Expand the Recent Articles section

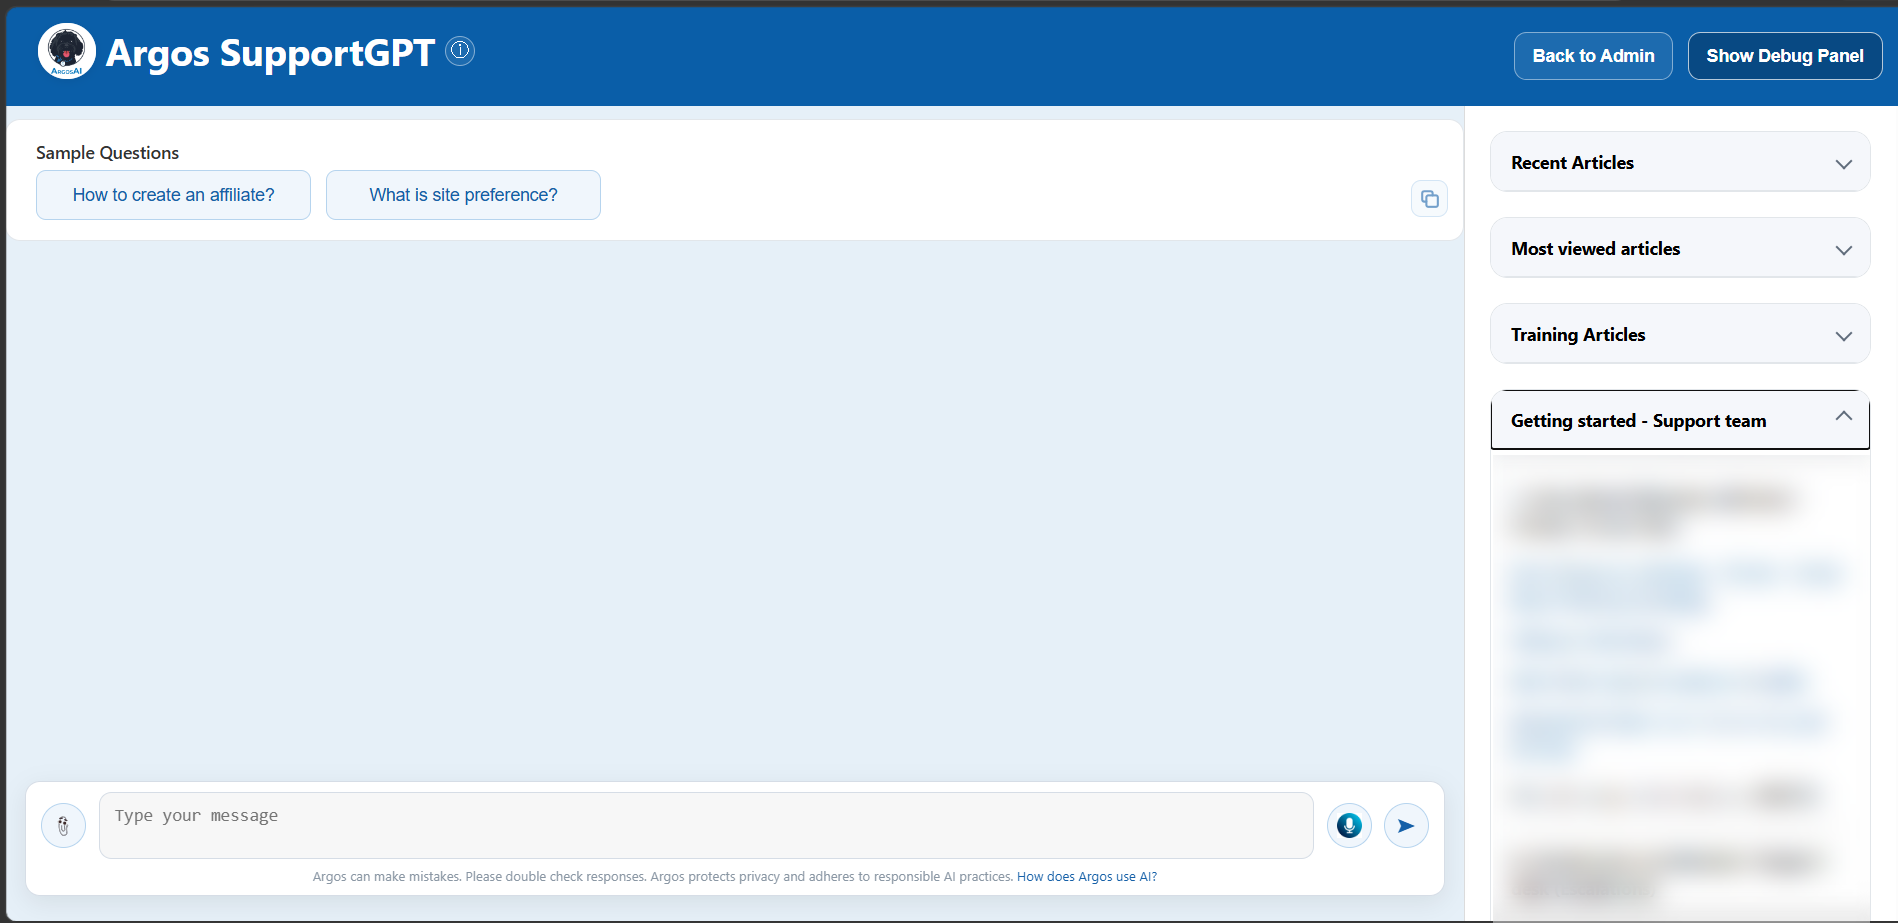tap(1680, 162)
